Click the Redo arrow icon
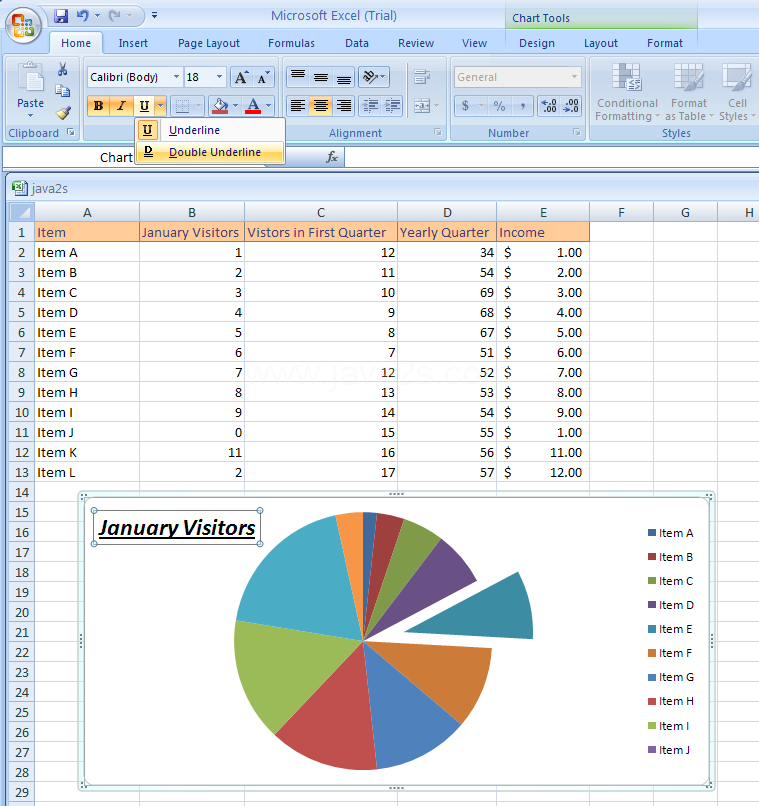The image size is (759, 806). pos(115,16)
